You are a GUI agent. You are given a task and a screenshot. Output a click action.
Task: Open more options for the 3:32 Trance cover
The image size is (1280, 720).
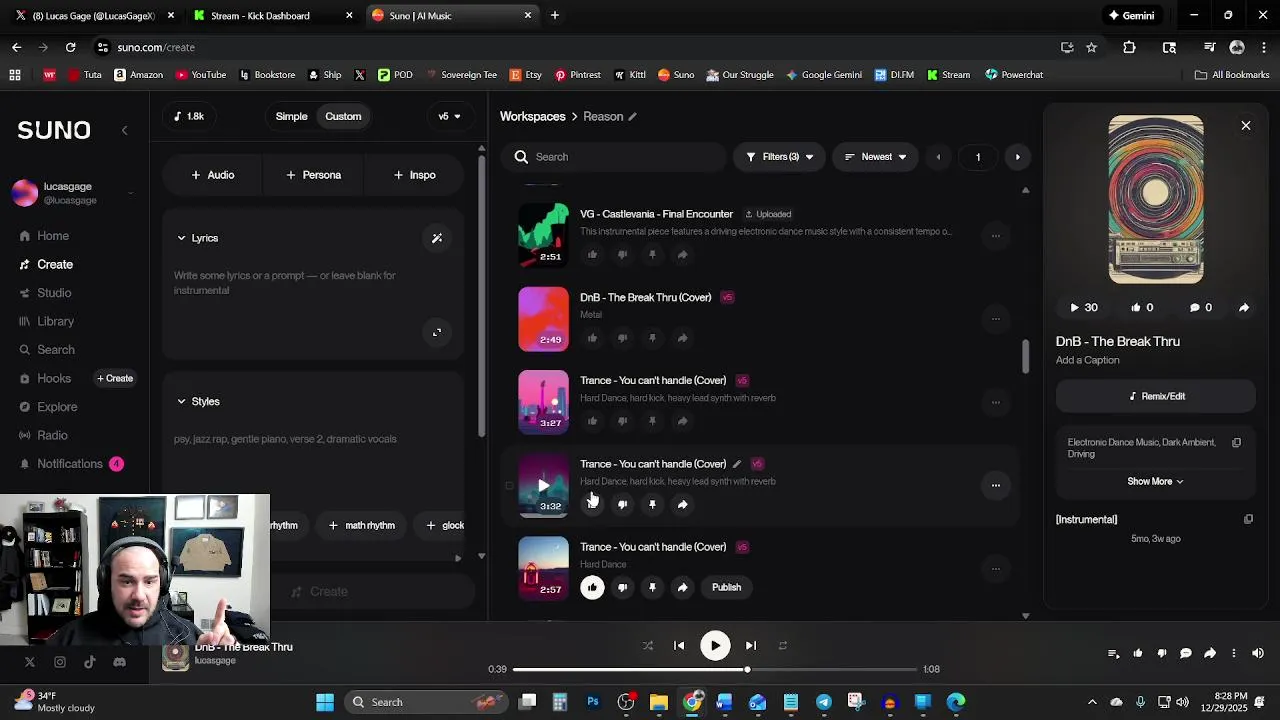coord(995,485)
